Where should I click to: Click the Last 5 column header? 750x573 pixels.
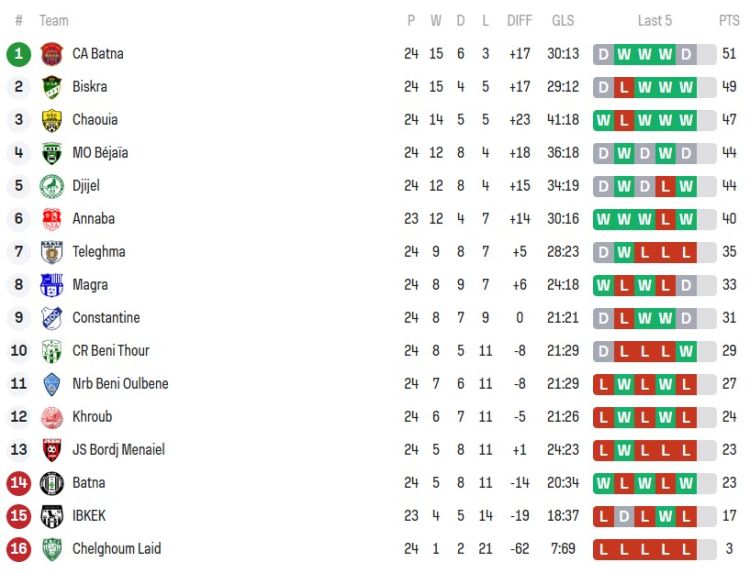(x=655, y=21)
